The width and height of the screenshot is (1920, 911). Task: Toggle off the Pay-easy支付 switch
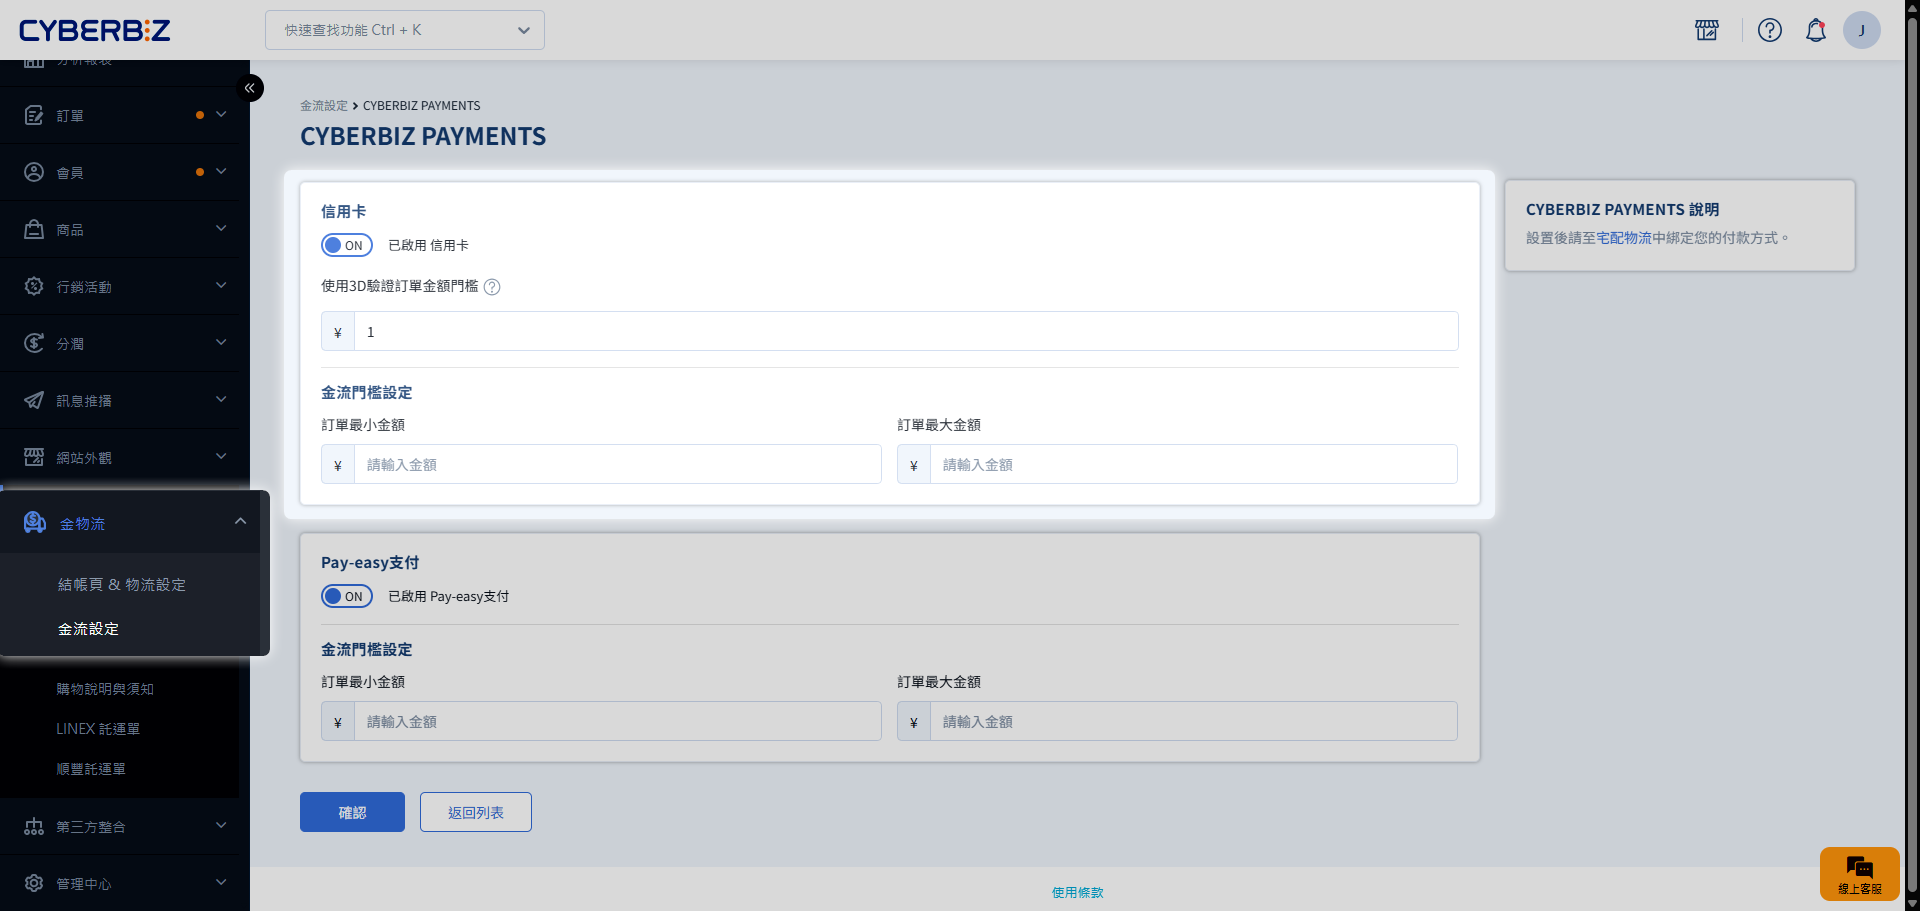click(x=347, y=596)
